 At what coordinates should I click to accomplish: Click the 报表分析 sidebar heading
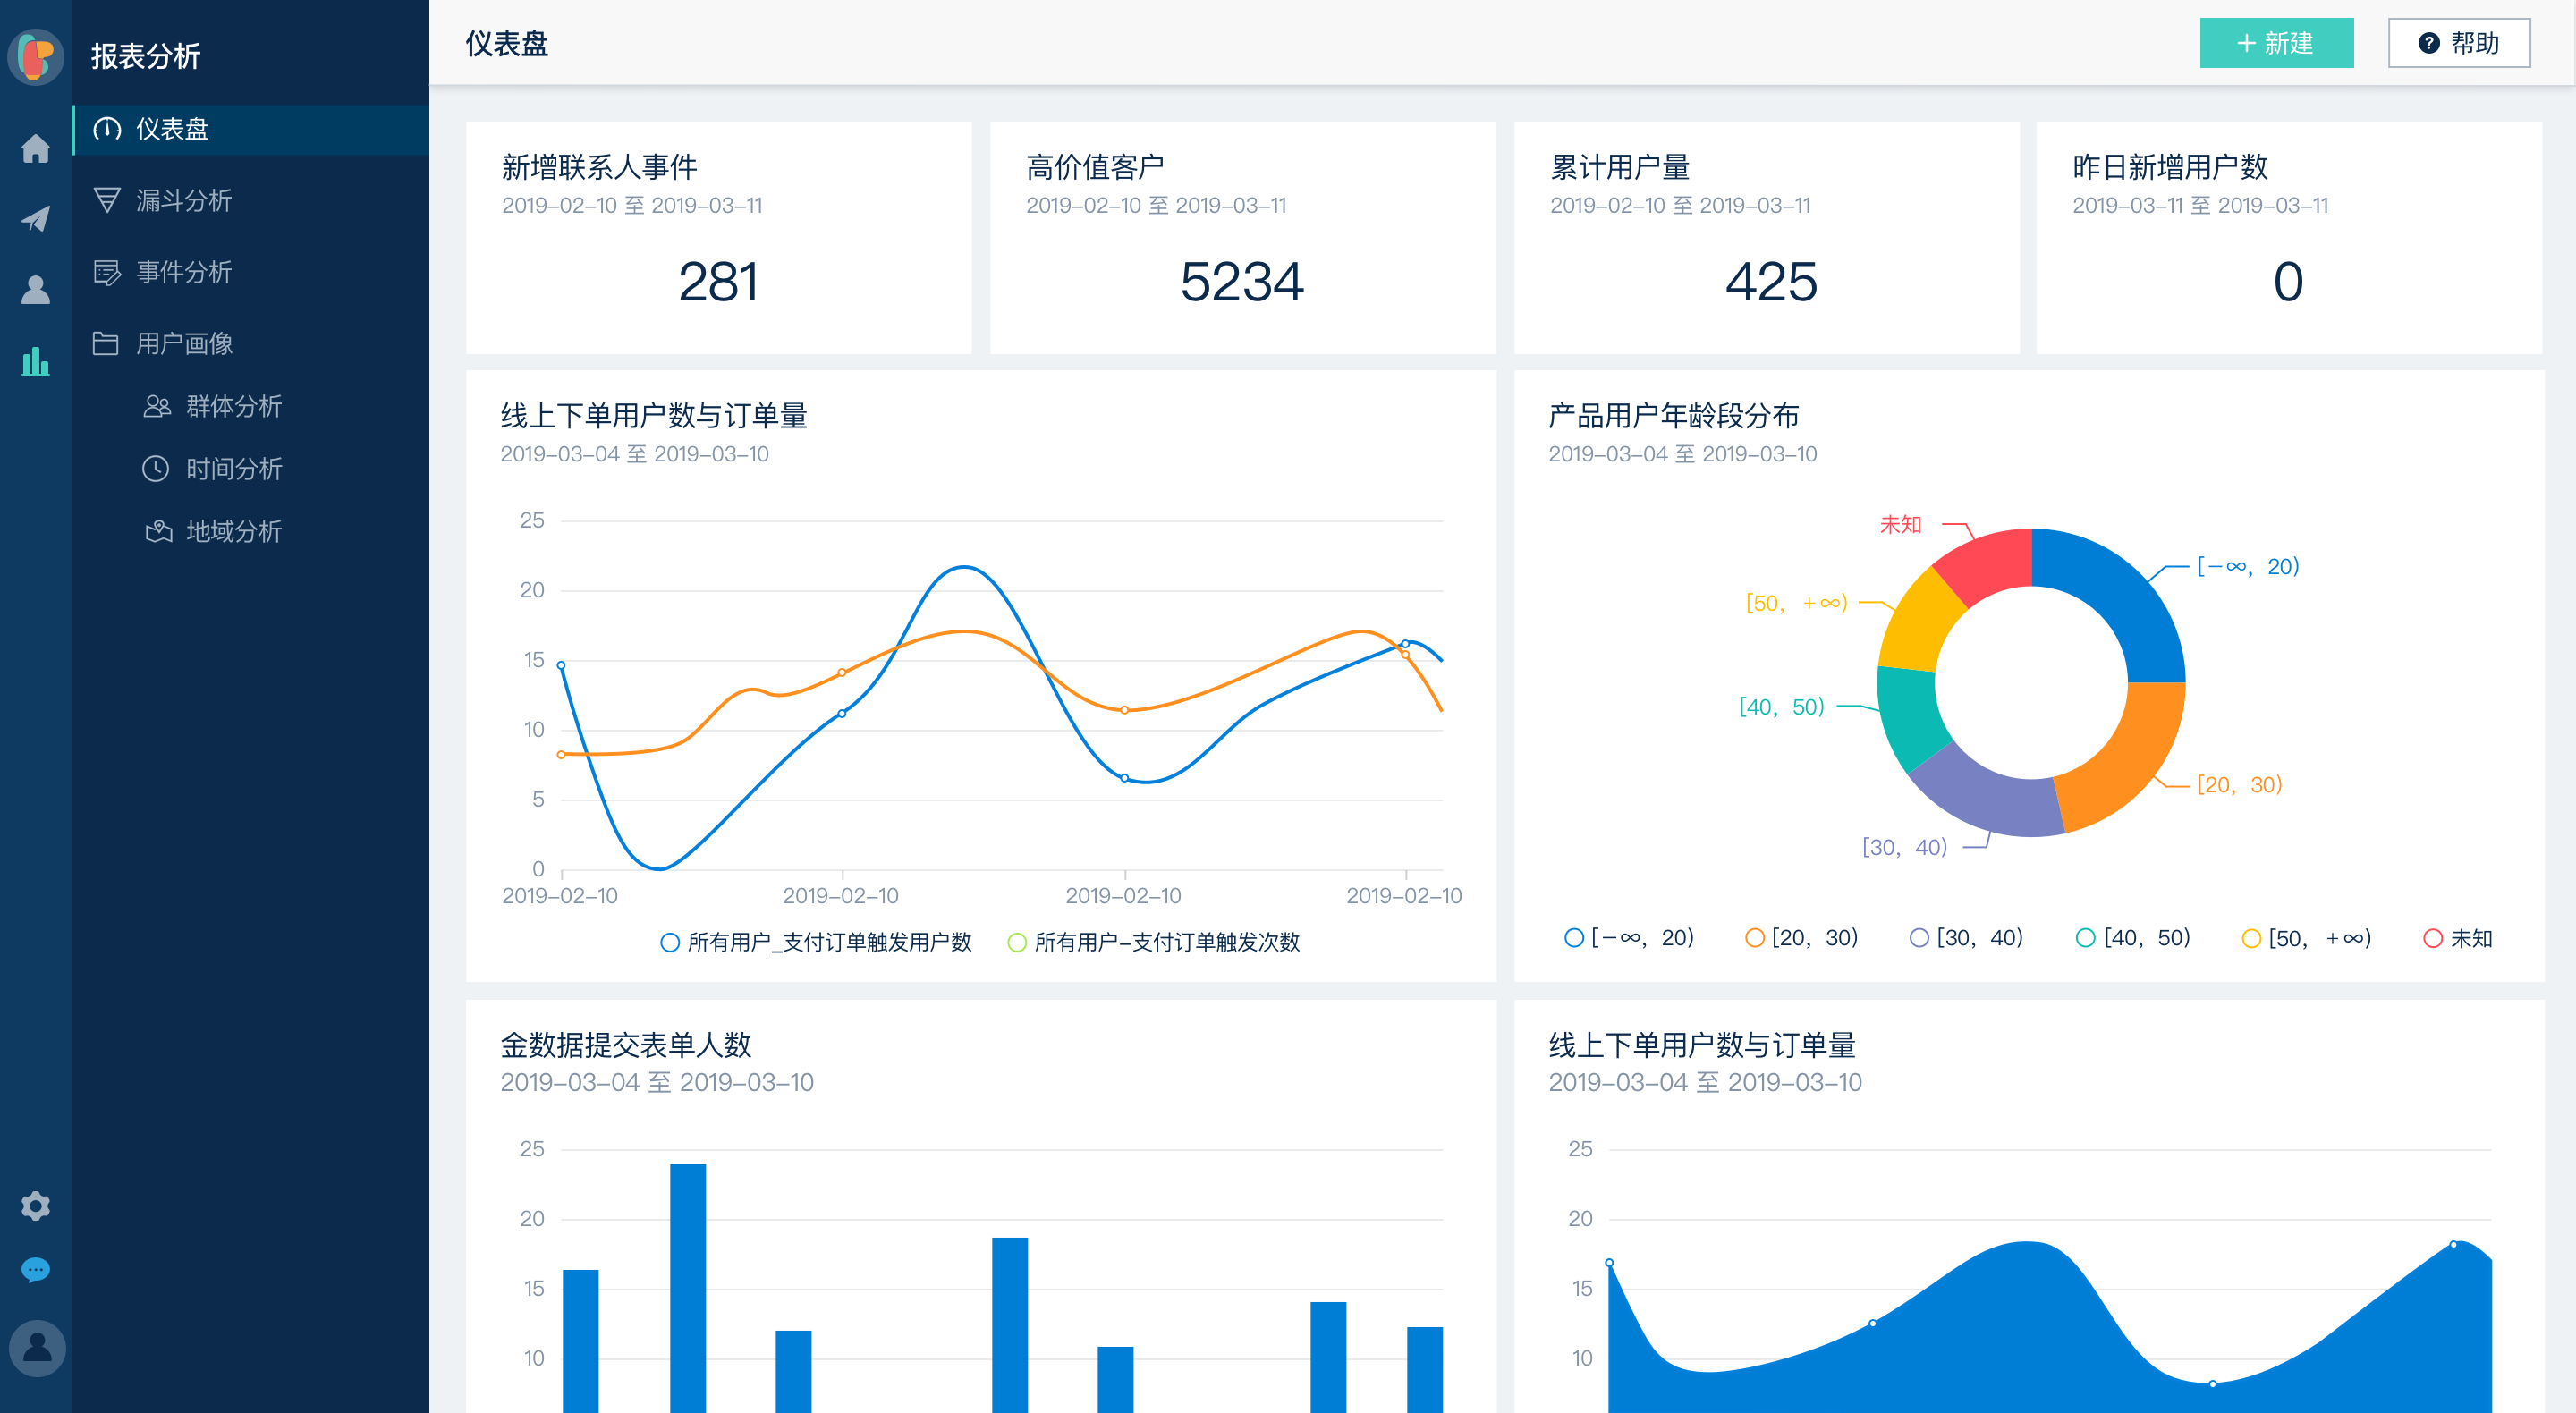pyautogui.click(x=146, y=56)
